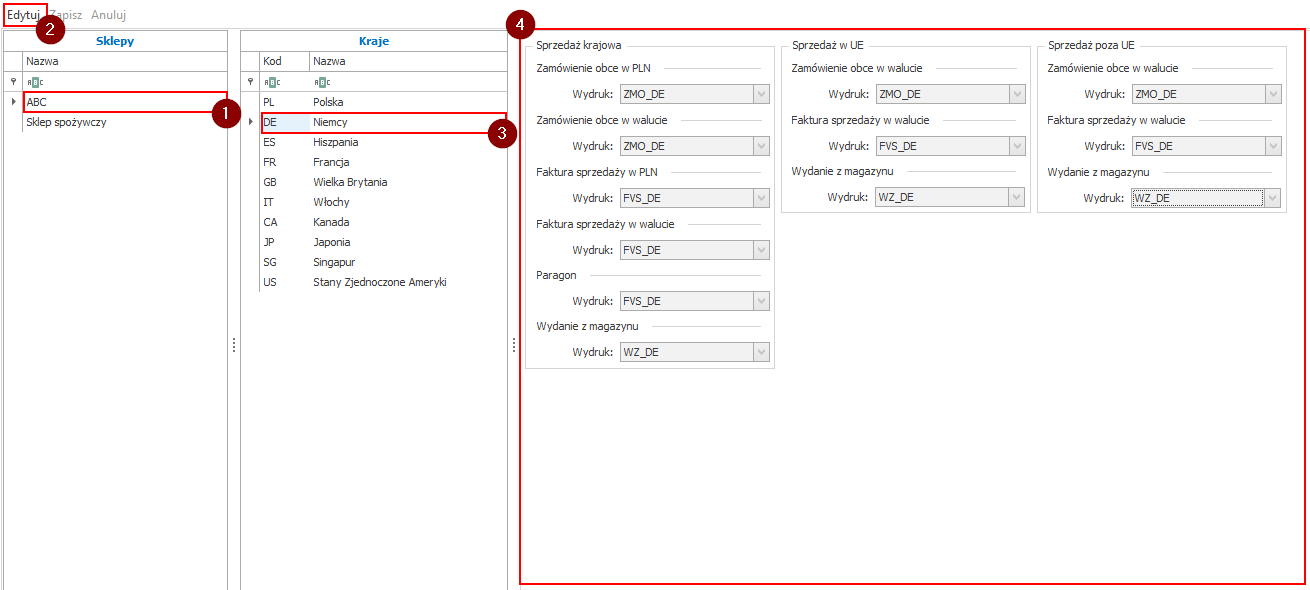Click the Zapisz button
This screenshot has height=590, width=1310.
pos(66,15)
